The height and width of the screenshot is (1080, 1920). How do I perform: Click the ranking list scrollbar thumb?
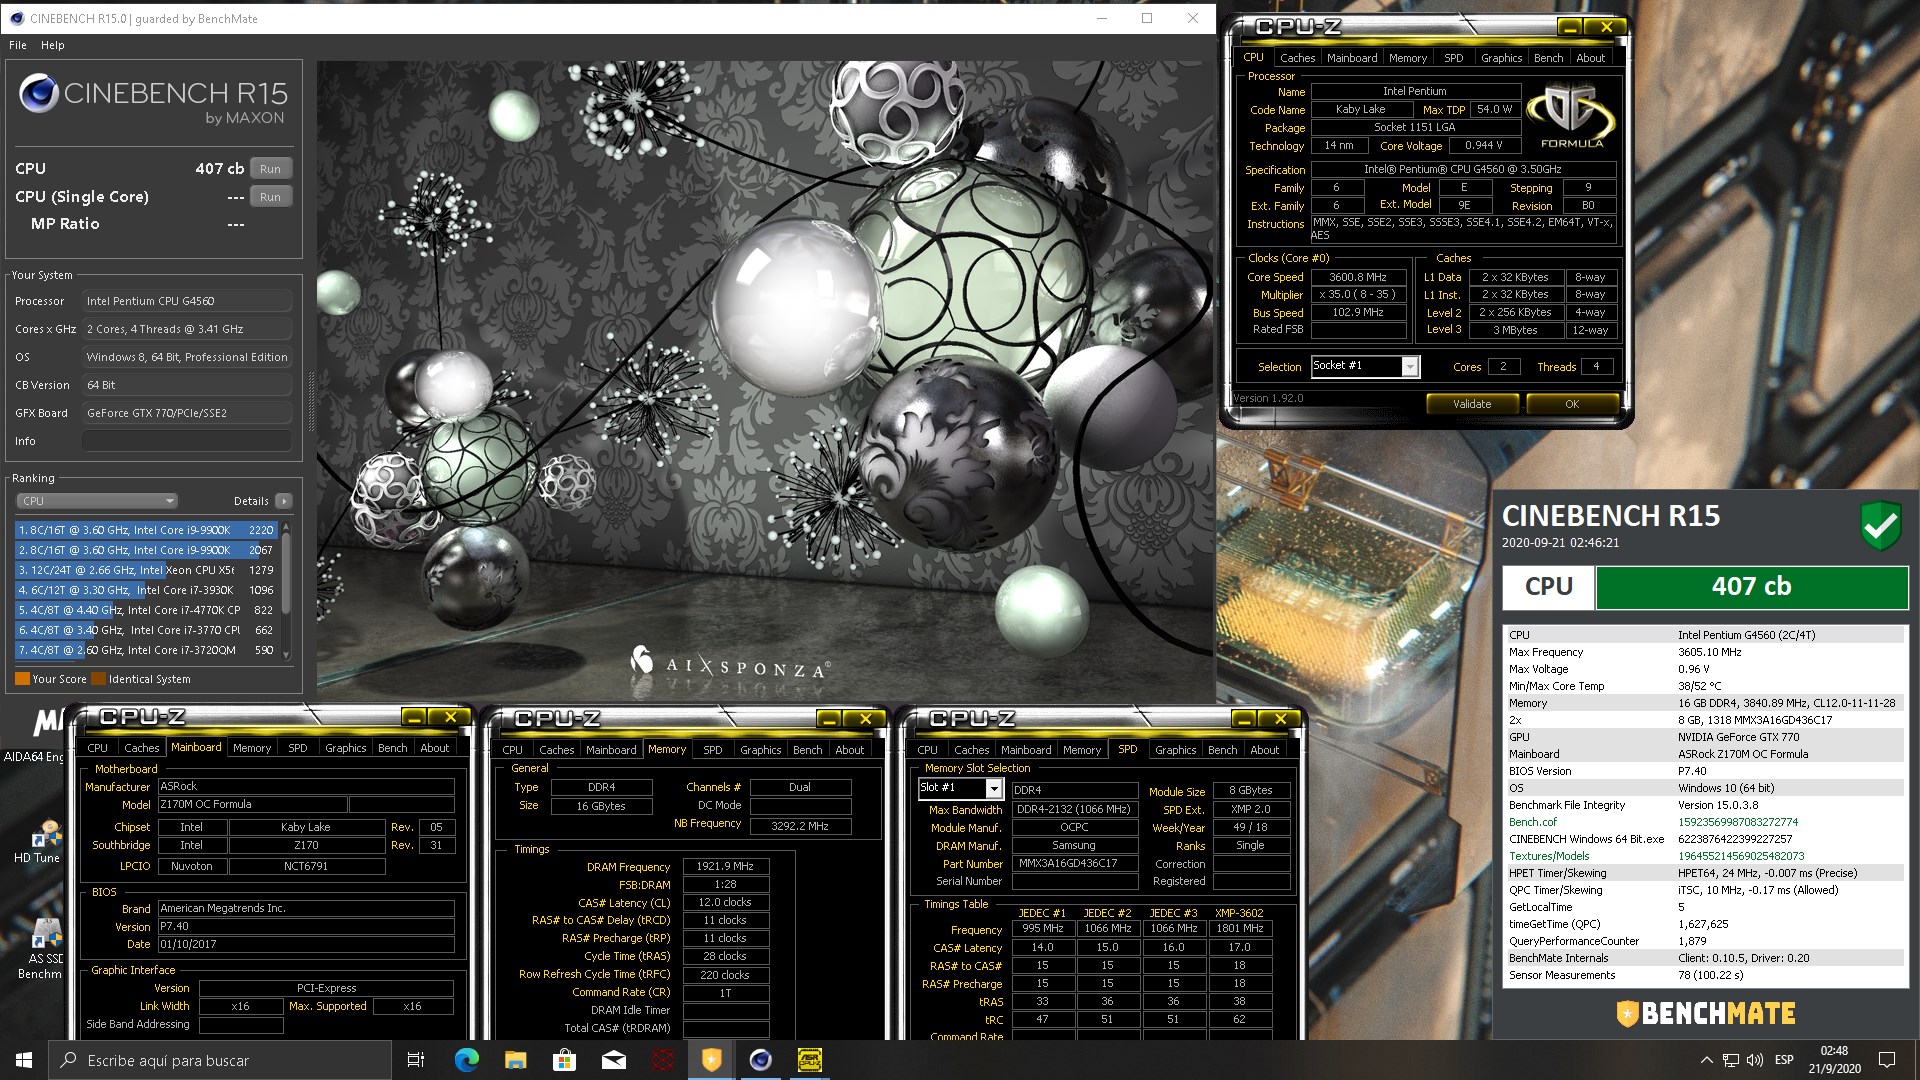click(x=286, y=573)
